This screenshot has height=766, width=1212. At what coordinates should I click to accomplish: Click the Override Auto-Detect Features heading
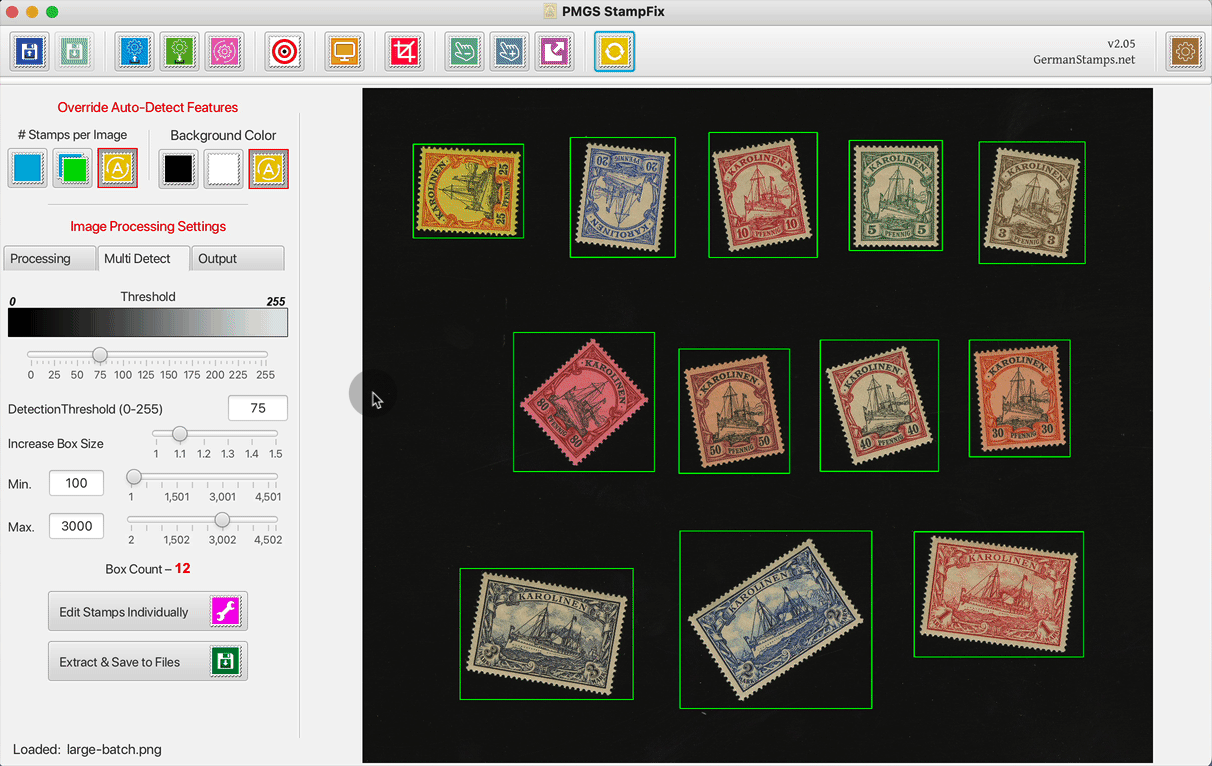pyautogui.click(x=148, y=107)
